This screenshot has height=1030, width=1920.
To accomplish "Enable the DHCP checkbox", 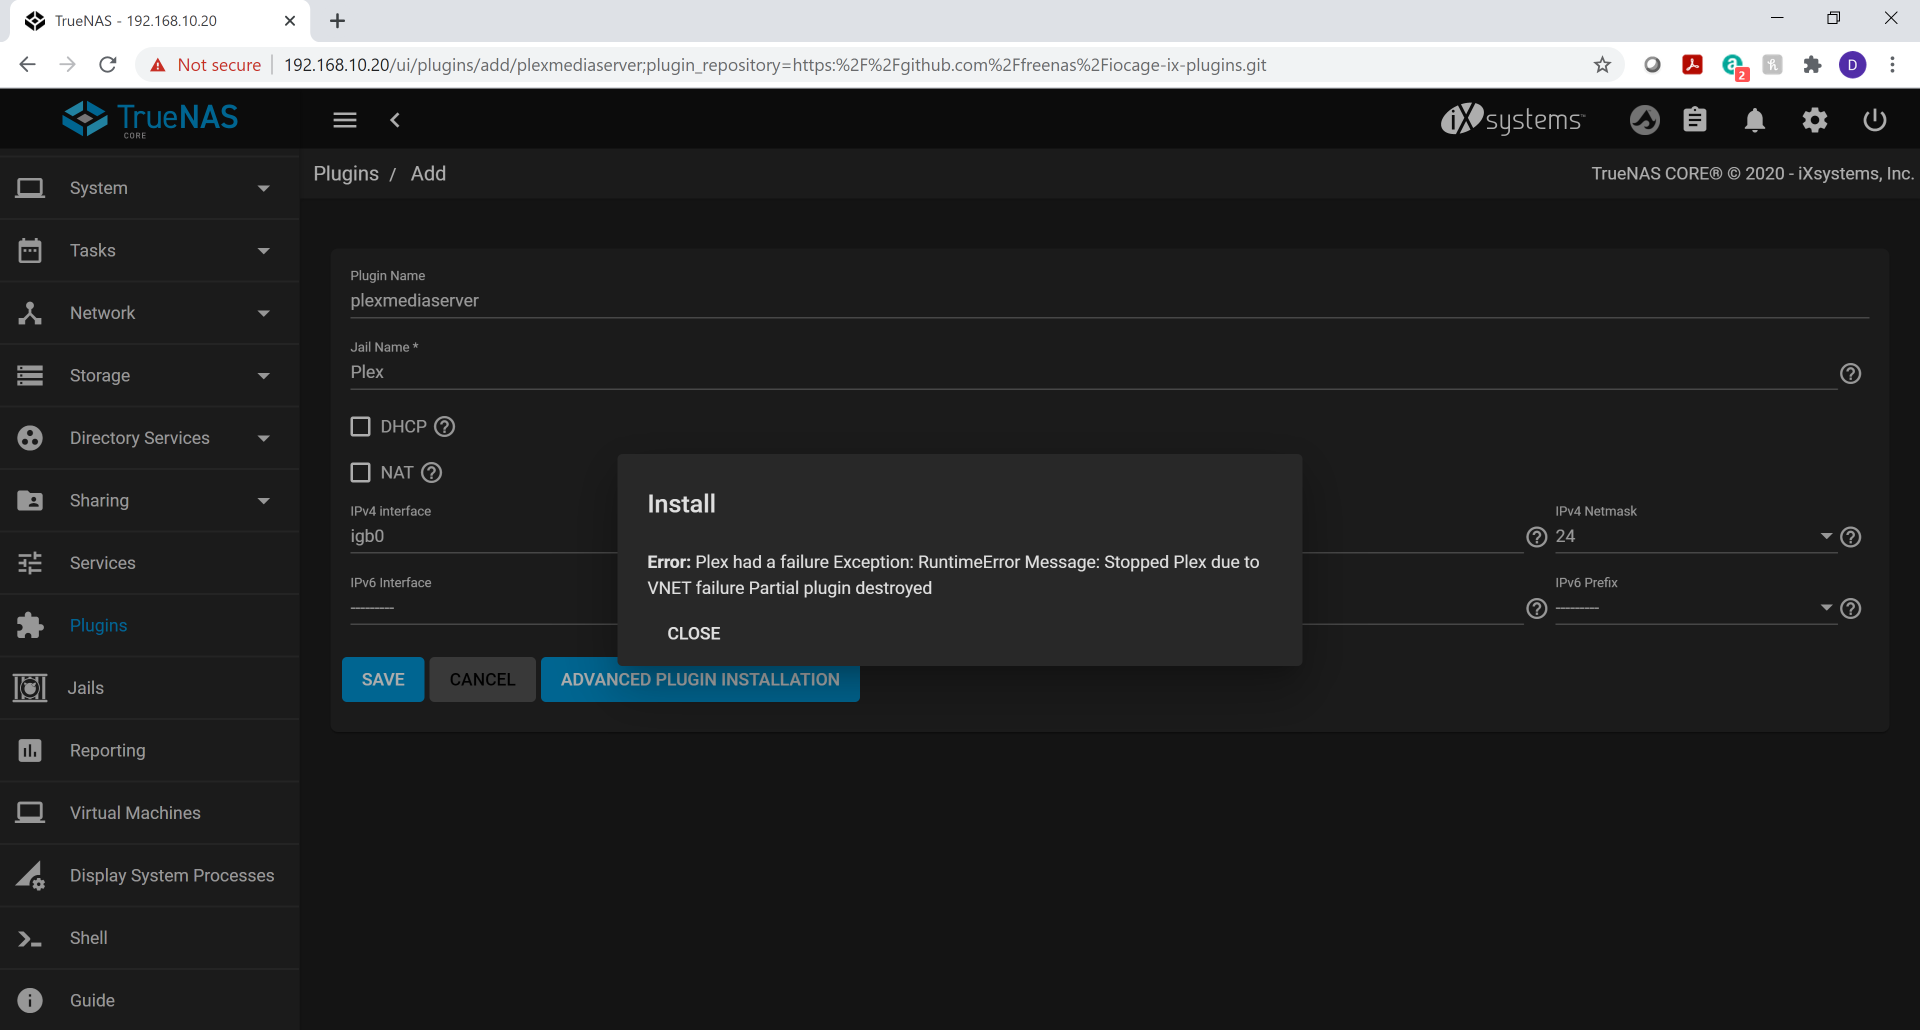I will [x=361, y=426].
